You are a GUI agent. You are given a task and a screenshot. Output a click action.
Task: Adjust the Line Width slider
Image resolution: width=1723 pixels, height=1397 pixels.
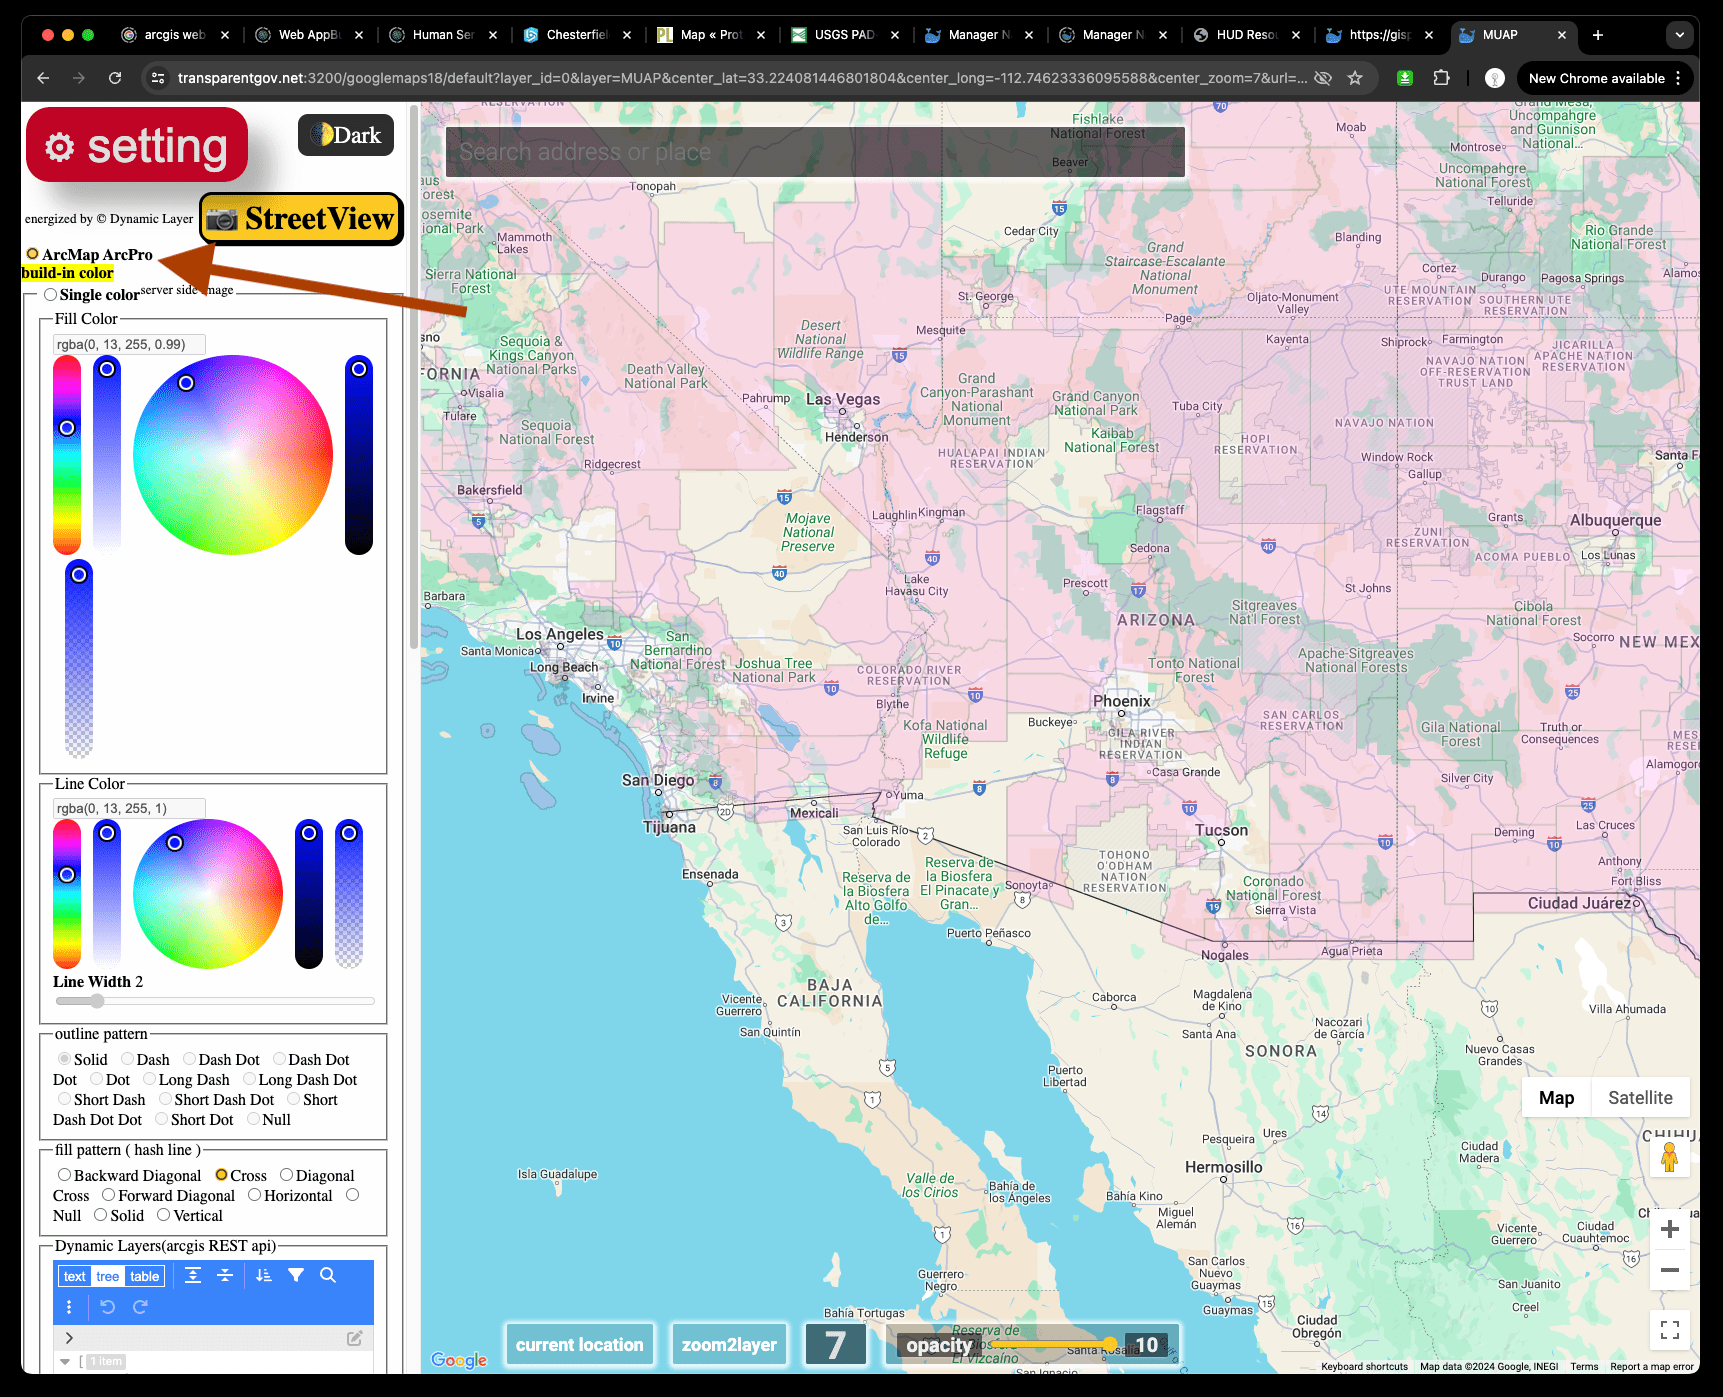215,1001
